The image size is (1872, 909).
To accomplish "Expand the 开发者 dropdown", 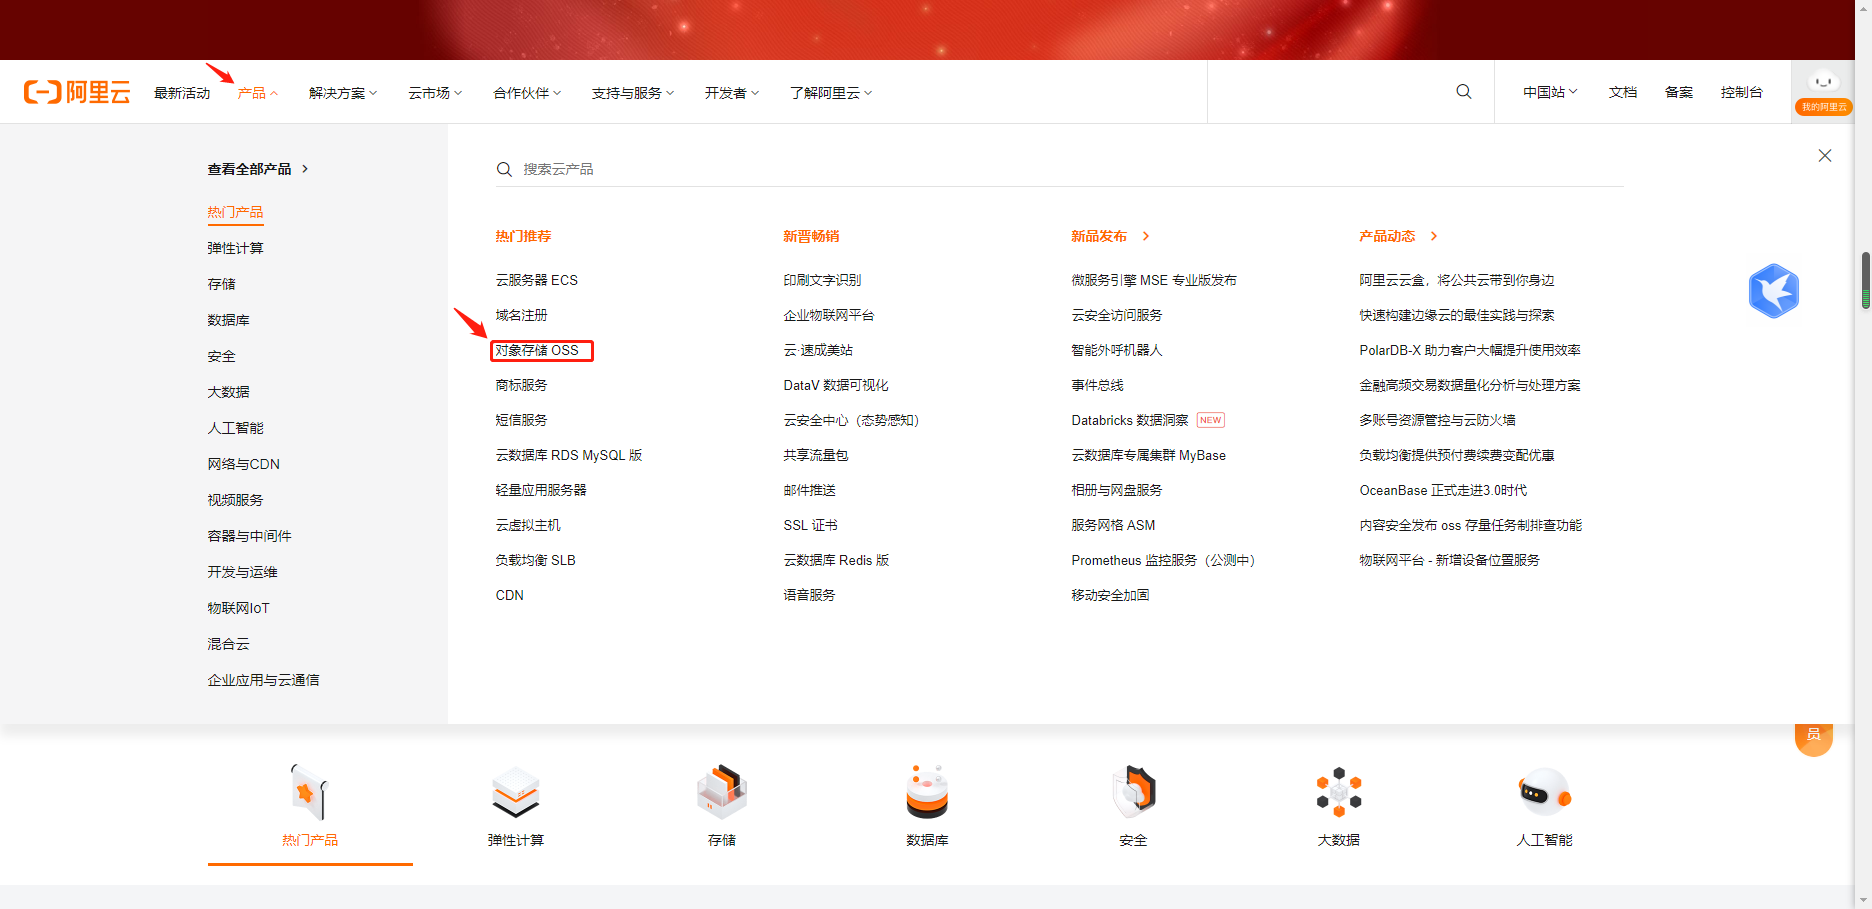I will (x=732, y=93).
